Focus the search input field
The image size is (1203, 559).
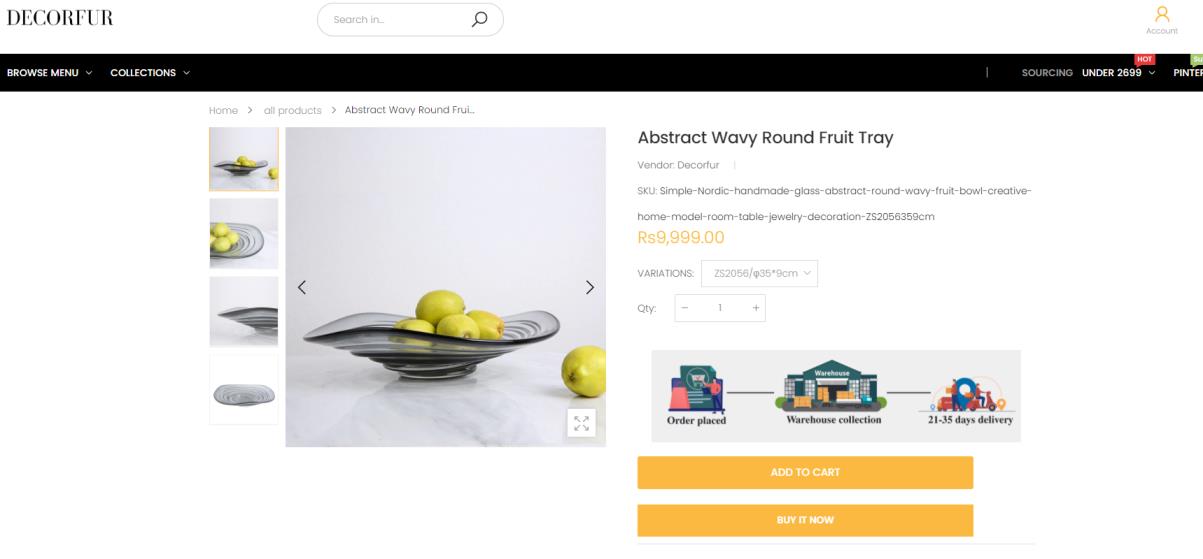pos(395,19)
